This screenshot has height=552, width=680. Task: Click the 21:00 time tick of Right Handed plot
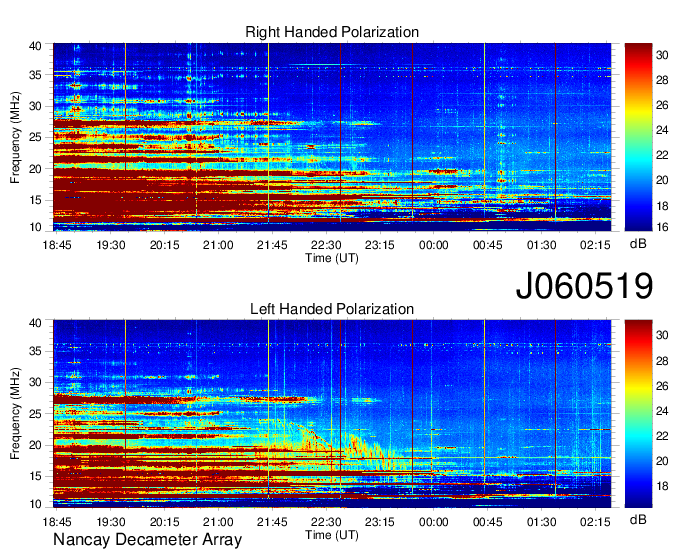tap(218, 245)
